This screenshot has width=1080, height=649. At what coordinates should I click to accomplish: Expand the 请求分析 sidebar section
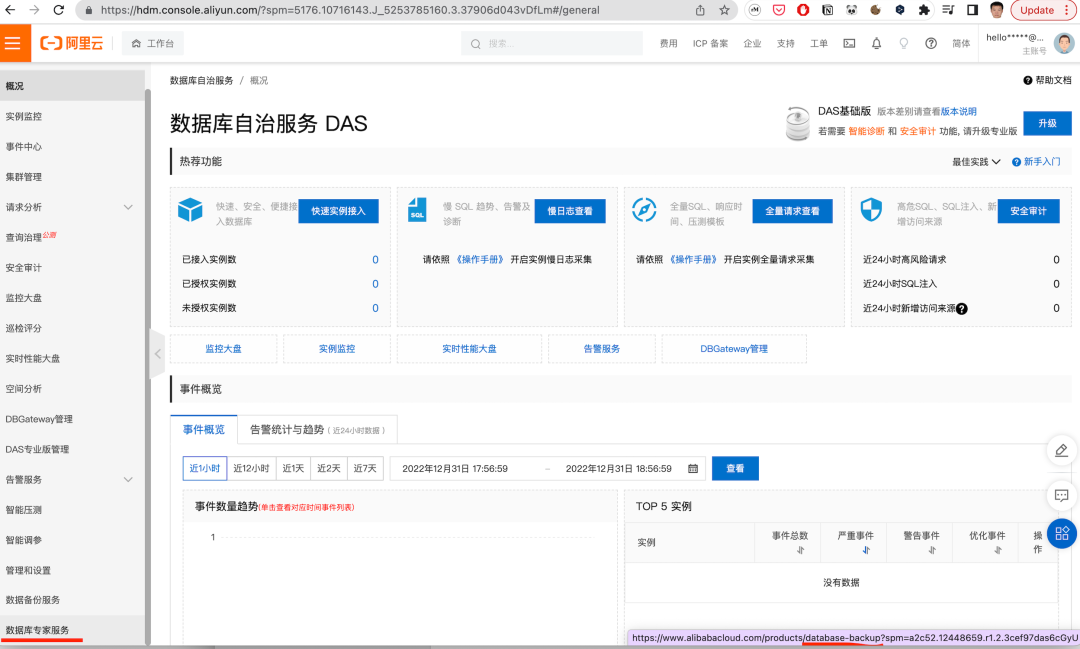pyautogui.click(x=128, y=207)
